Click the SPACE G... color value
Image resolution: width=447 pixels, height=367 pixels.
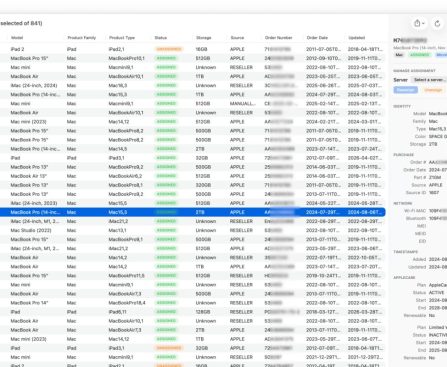tap(437, 137)
